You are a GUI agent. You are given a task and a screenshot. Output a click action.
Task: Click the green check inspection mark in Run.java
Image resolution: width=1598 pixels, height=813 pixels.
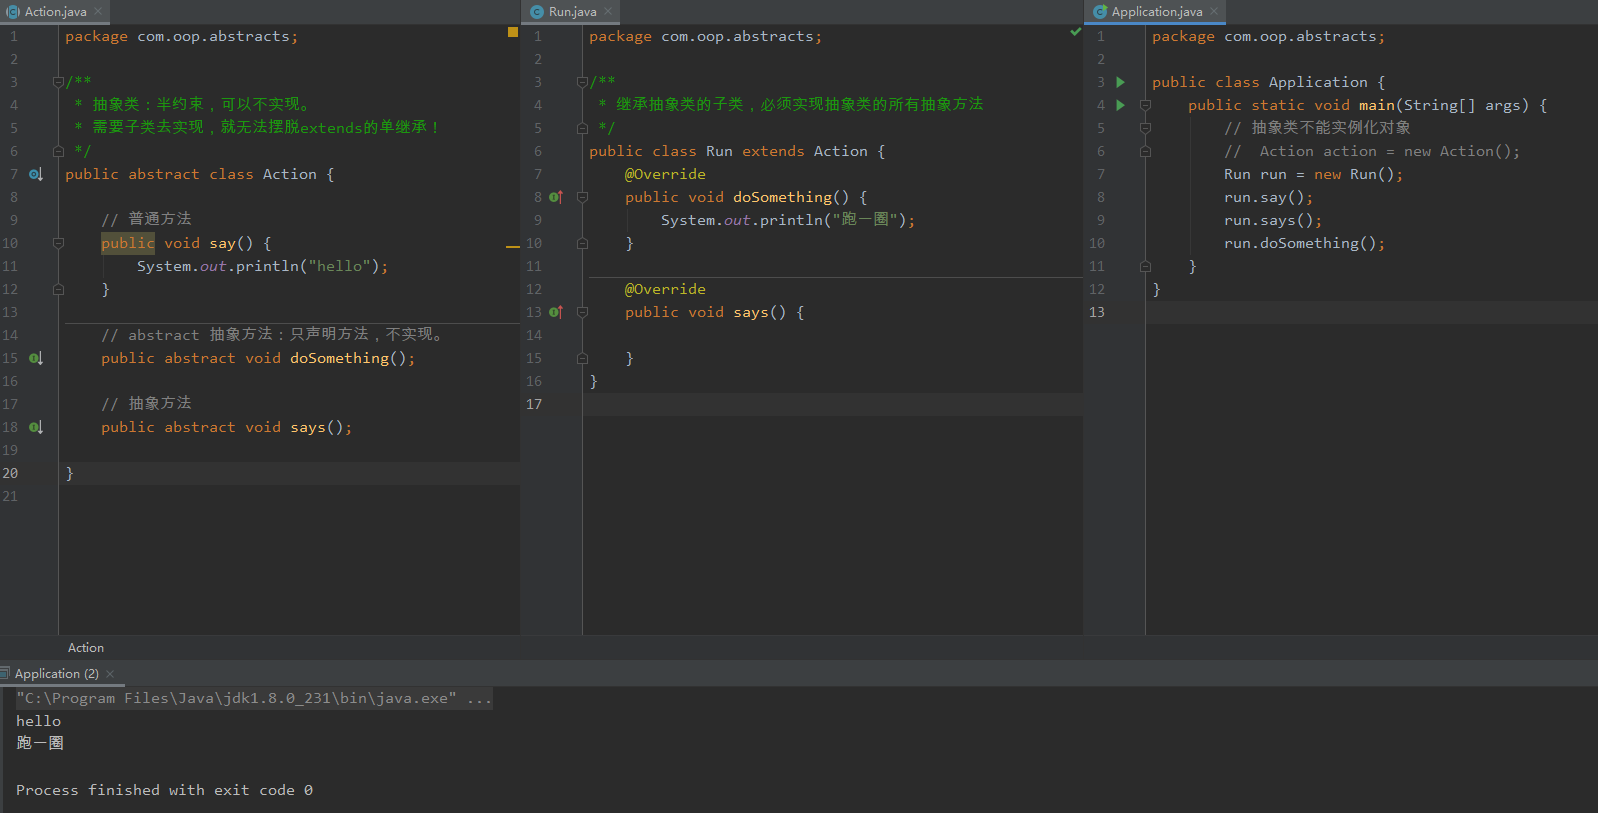[1076, 32]
